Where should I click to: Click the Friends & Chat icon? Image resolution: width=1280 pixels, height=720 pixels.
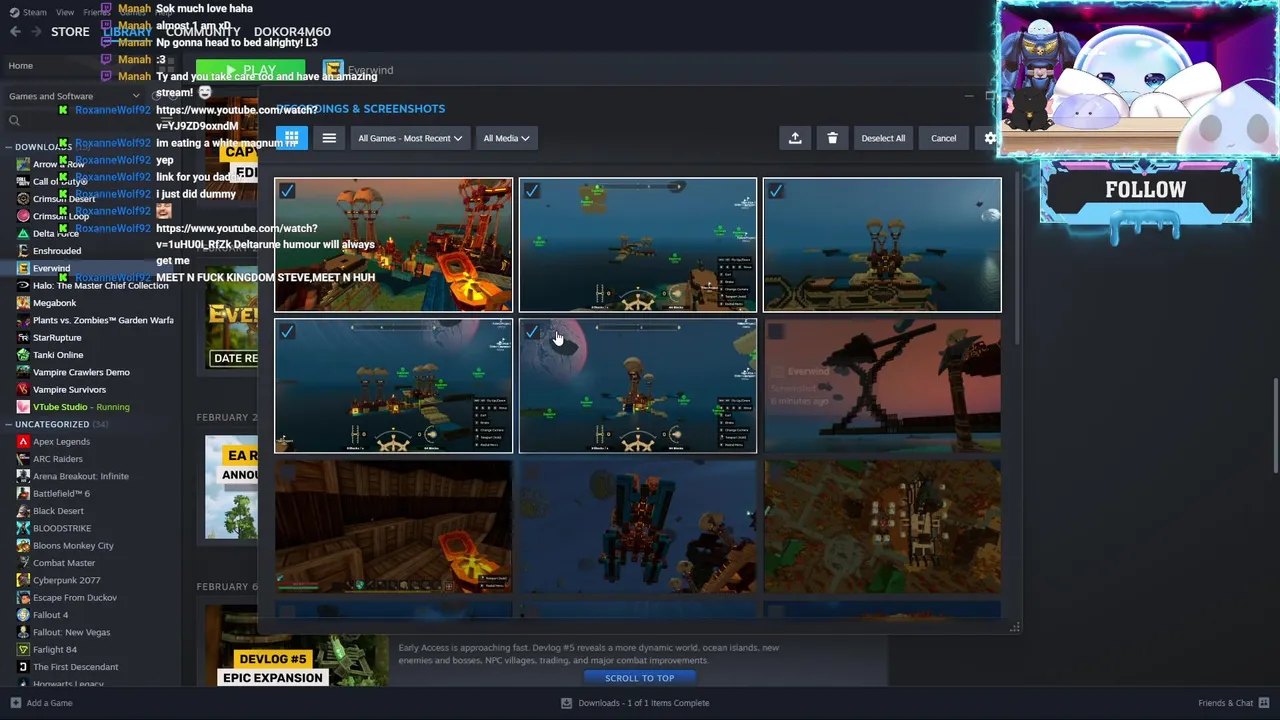tap(1262, 703)
